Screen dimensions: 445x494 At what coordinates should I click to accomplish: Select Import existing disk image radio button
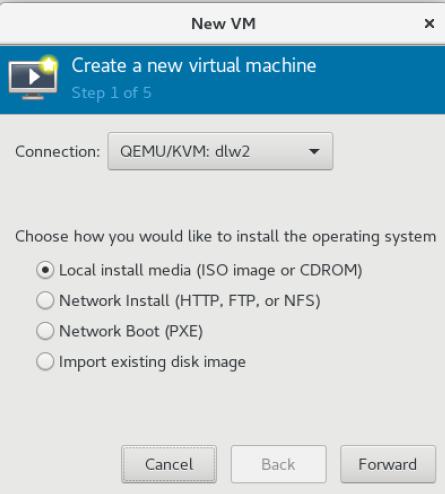(x=45, y=362)
